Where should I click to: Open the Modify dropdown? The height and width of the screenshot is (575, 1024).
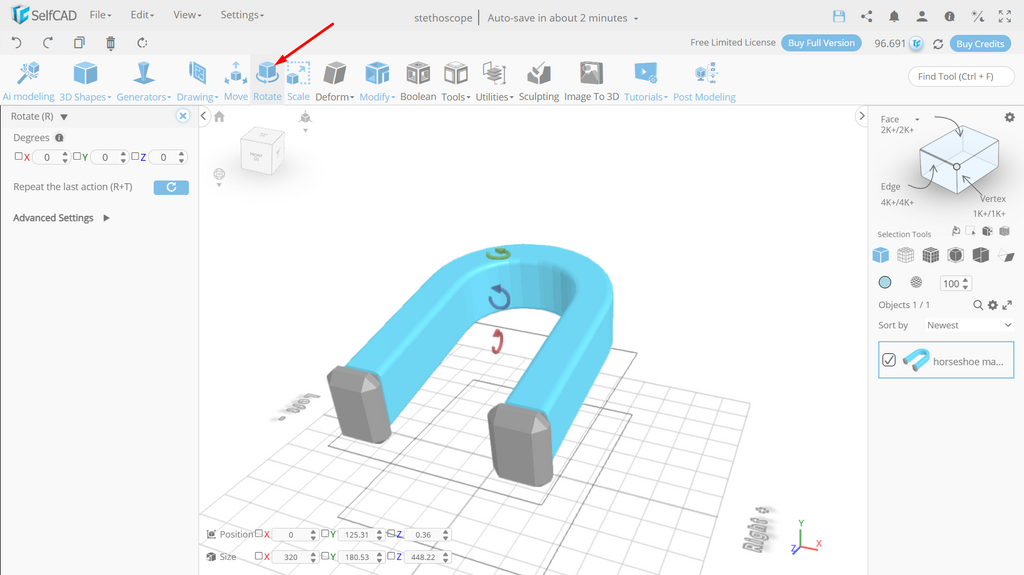tap(377, 81)
